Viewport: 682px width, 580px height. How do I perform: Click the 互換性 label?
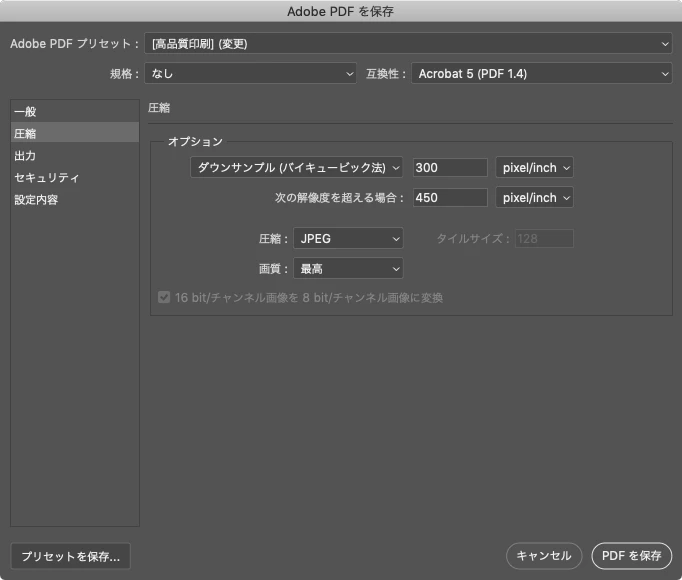click(385, 74)
